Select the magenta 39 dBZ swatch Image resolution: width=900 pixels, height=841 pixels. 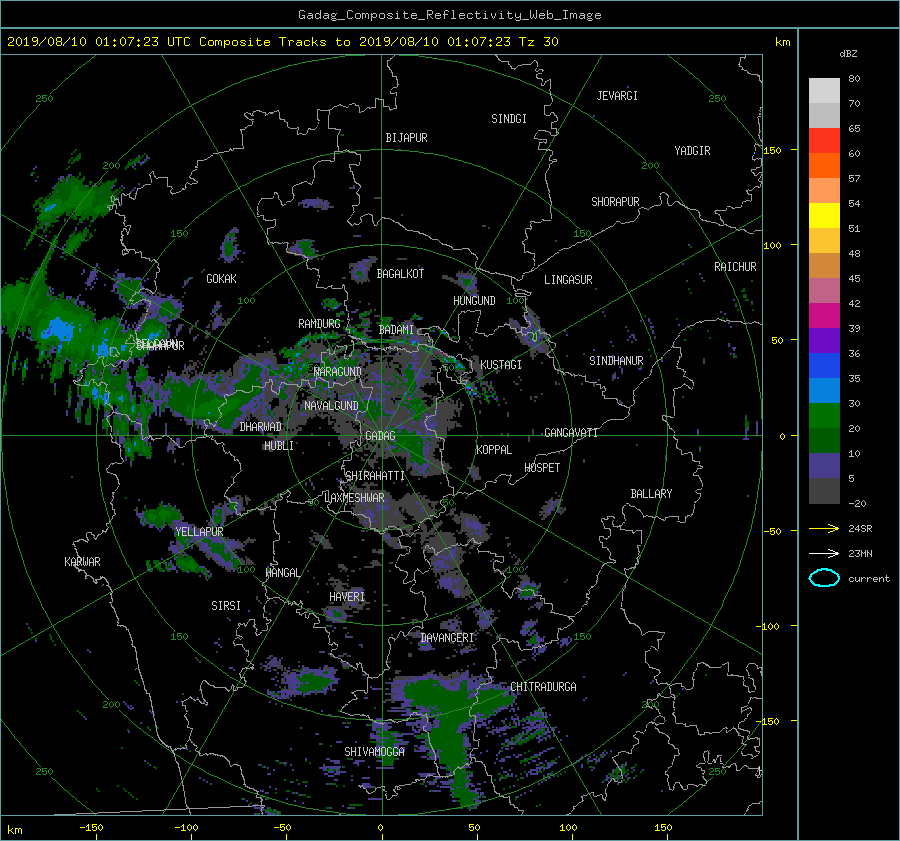point(824,316)
